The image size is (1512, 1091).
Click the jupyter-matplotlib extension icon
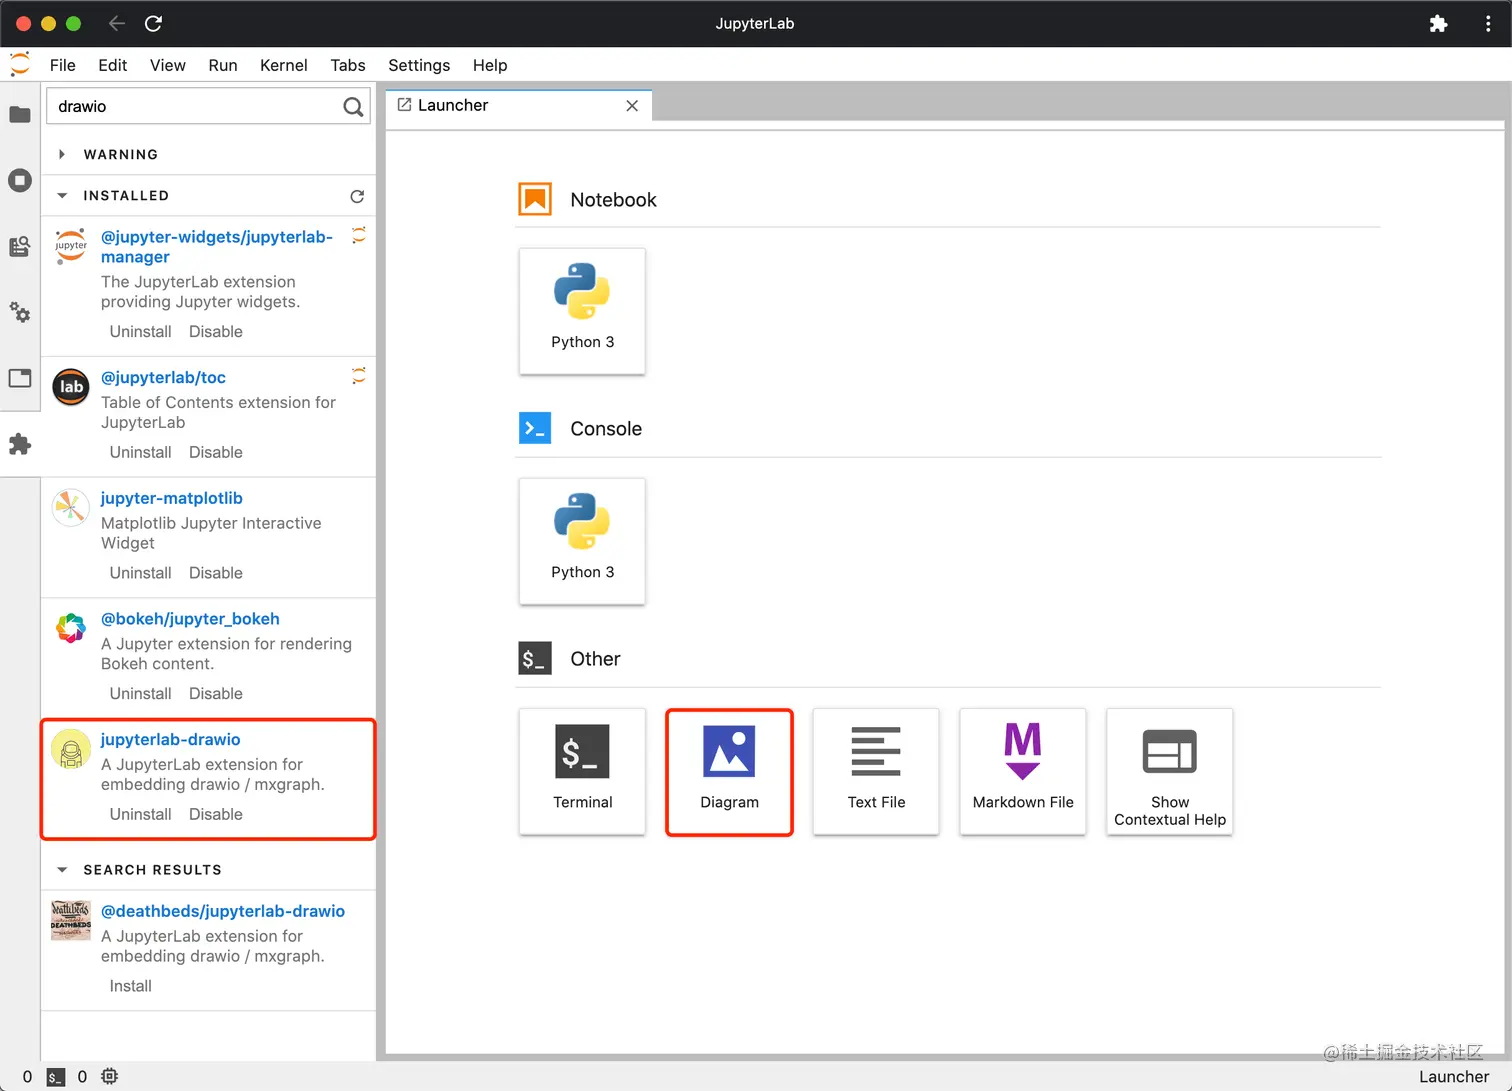pos(70,508)
